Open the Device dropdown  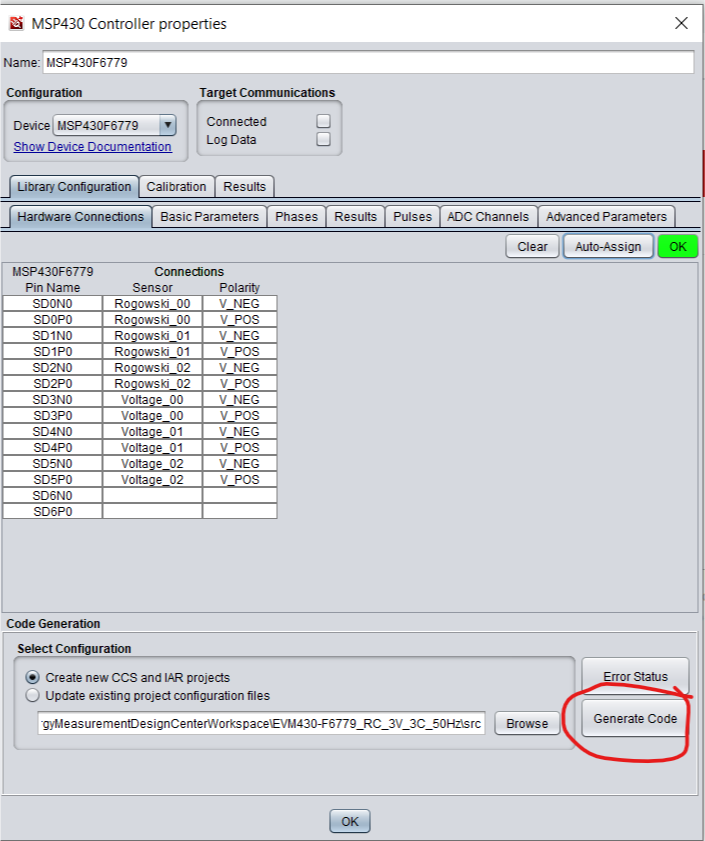(x=114, y=126)
